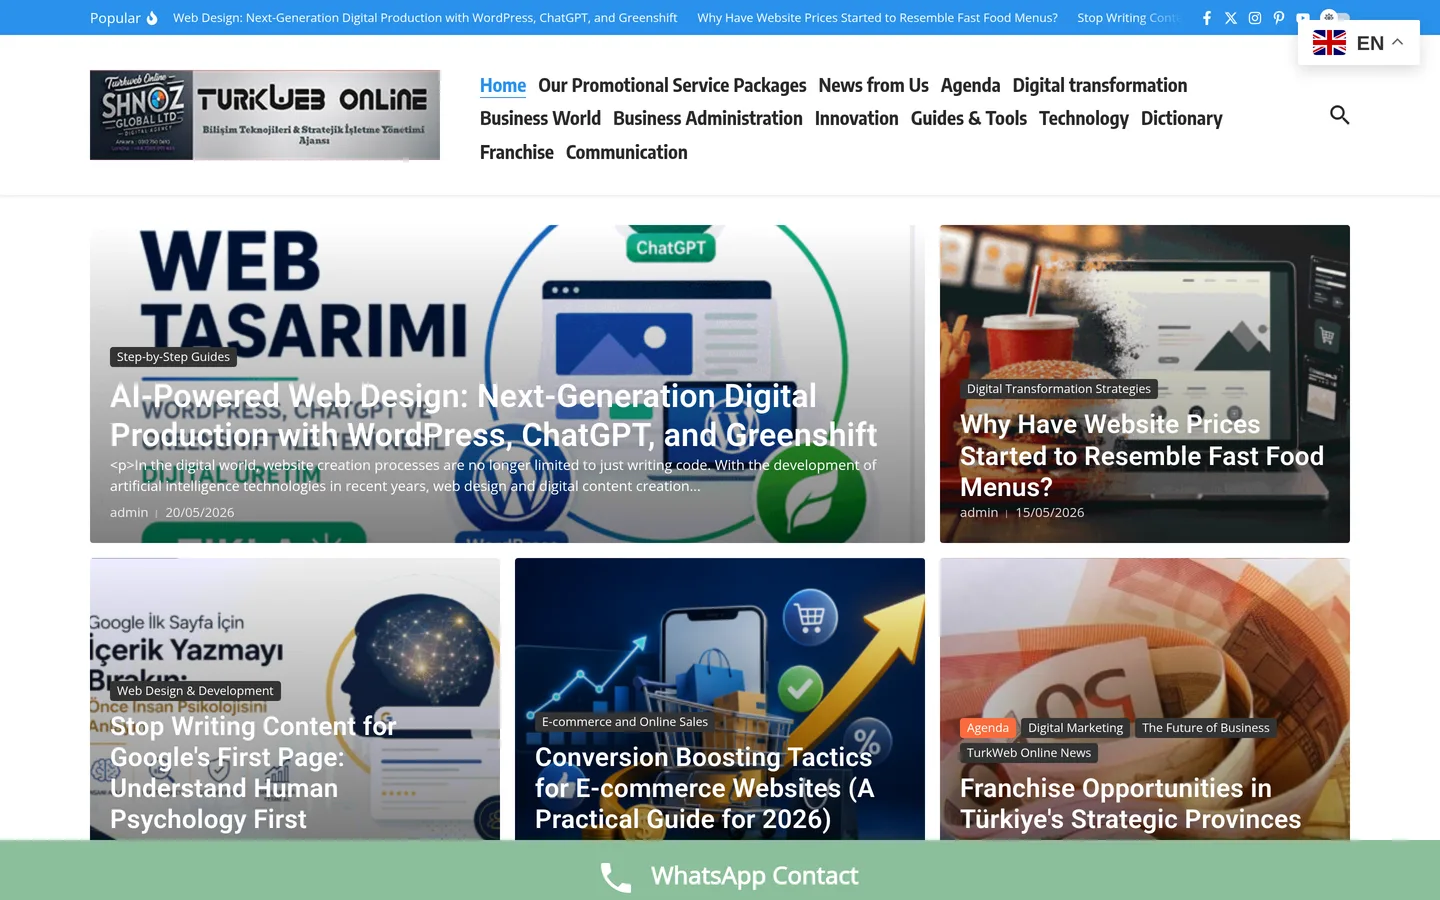Expand the EN language selector chevron
Viewport: 1440px width, 900px height.
coord(1398,42)
